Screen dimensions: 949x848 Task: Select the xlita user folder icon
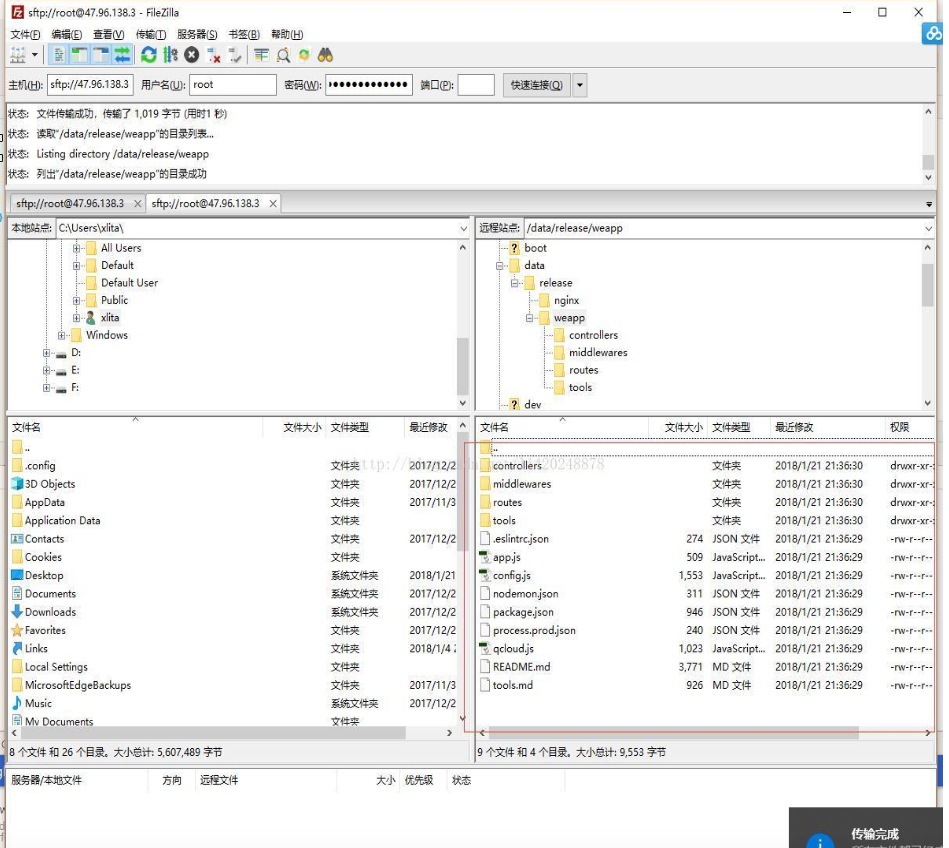pos(91,318)
